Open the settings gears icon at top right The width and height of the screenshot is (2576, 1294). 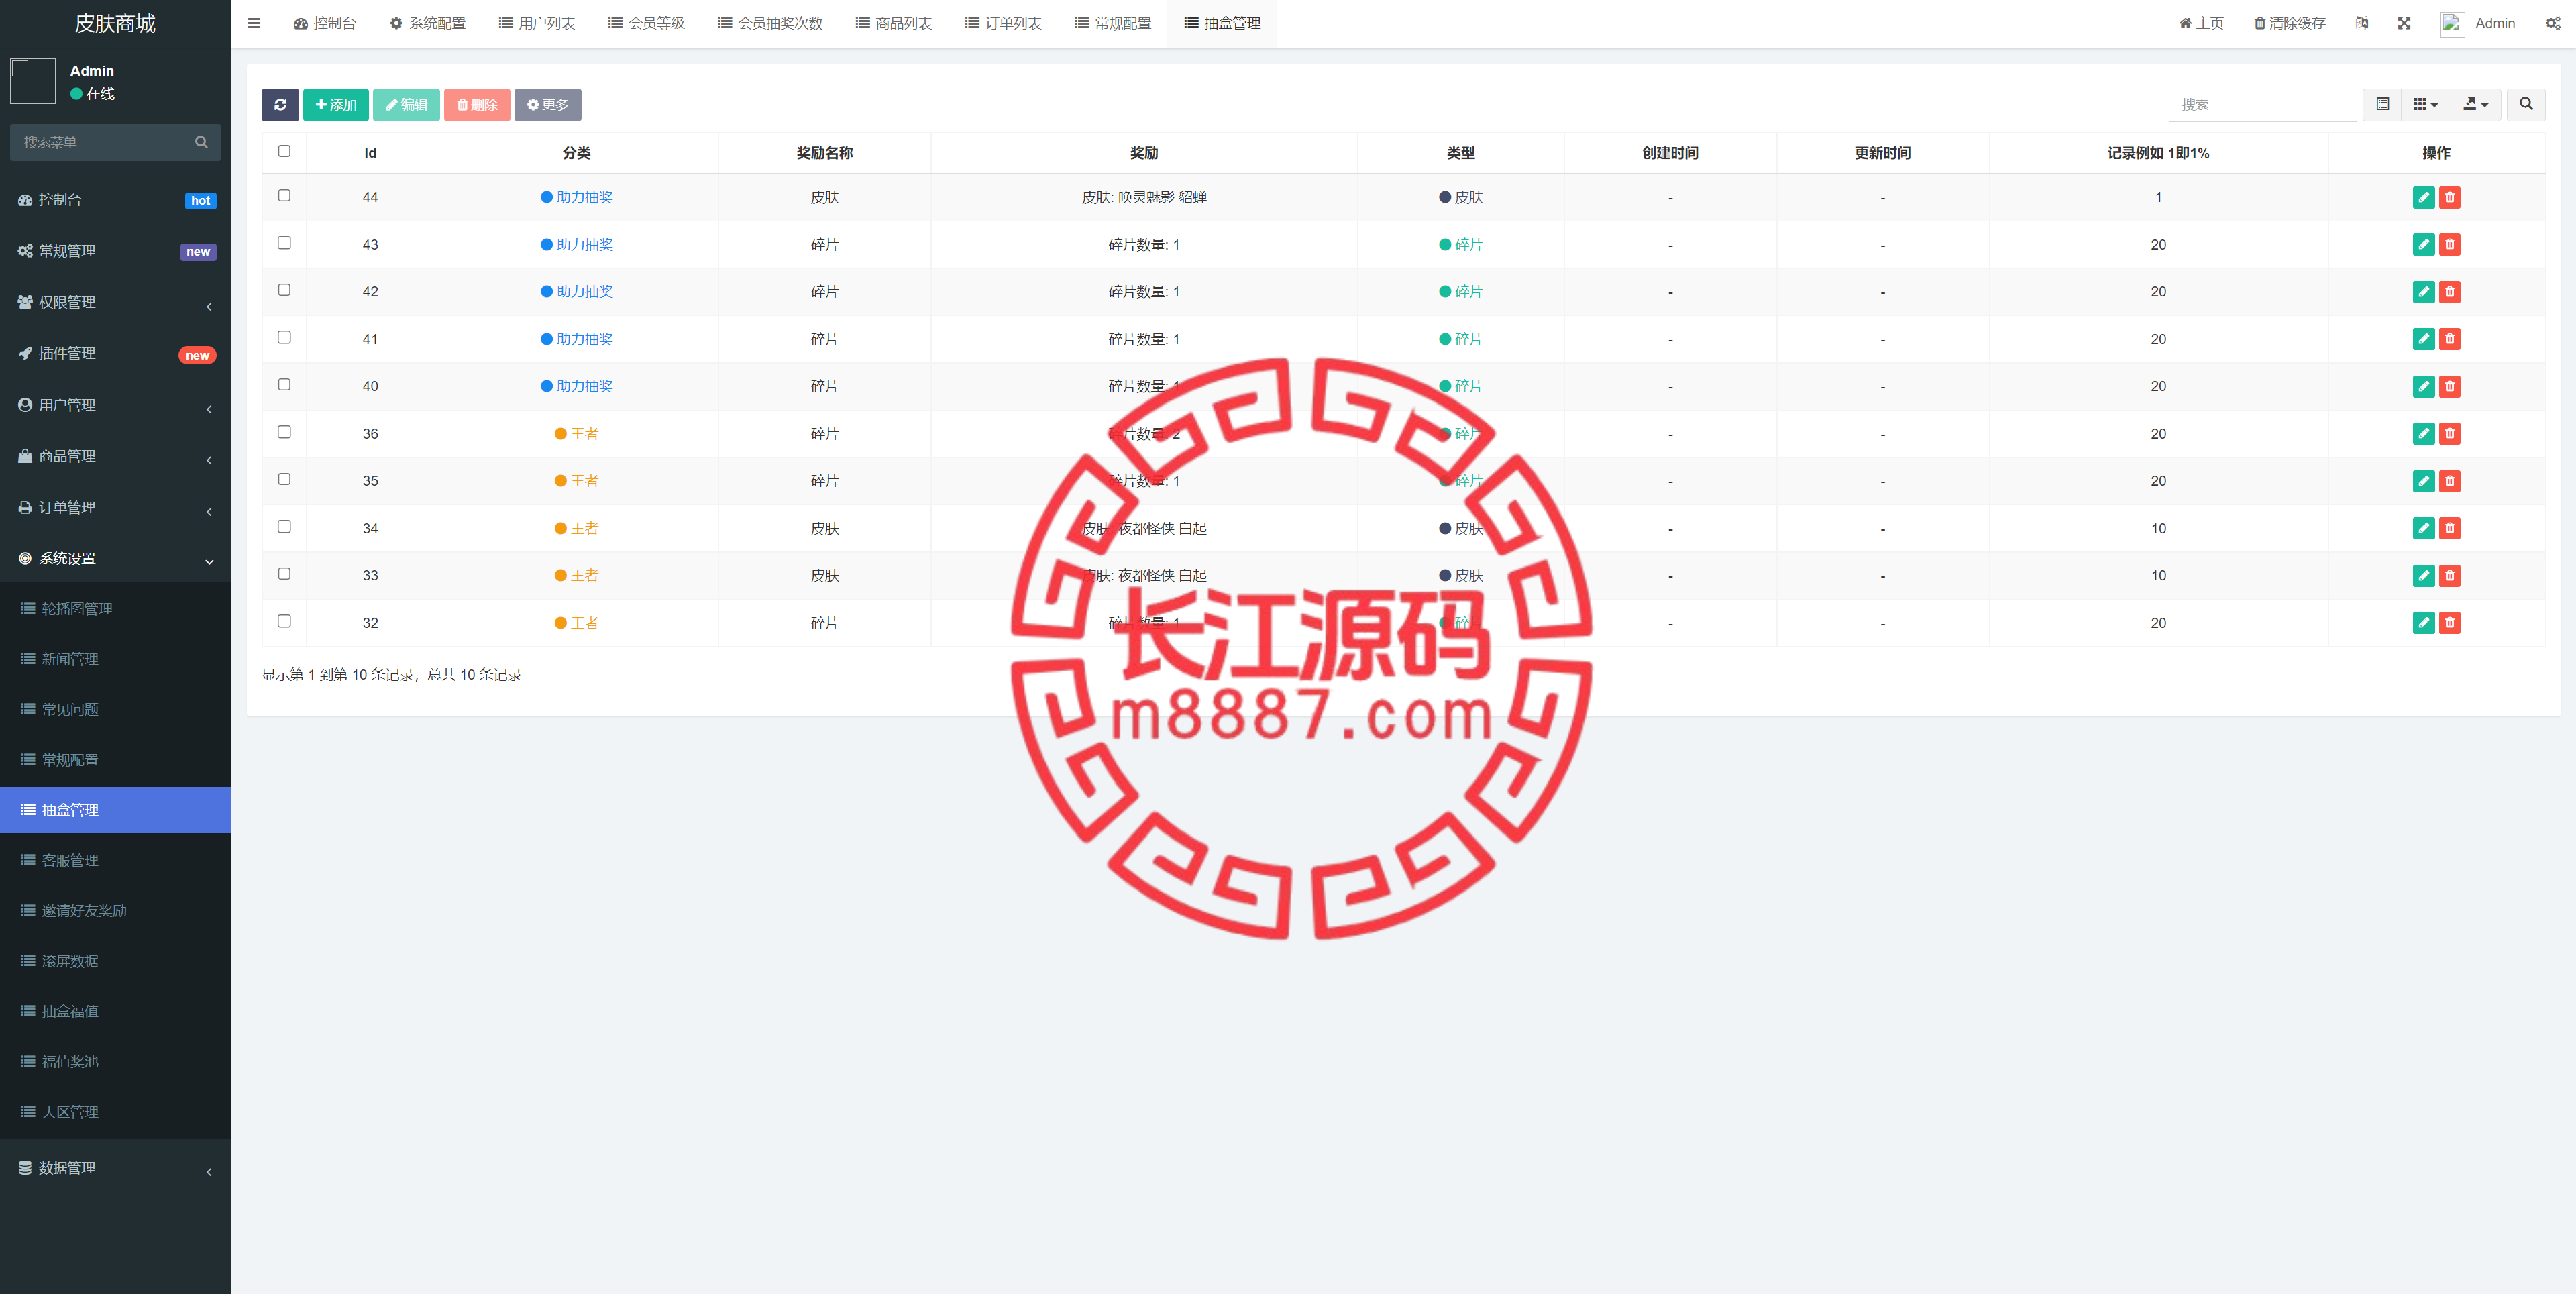click(2553, 23)
